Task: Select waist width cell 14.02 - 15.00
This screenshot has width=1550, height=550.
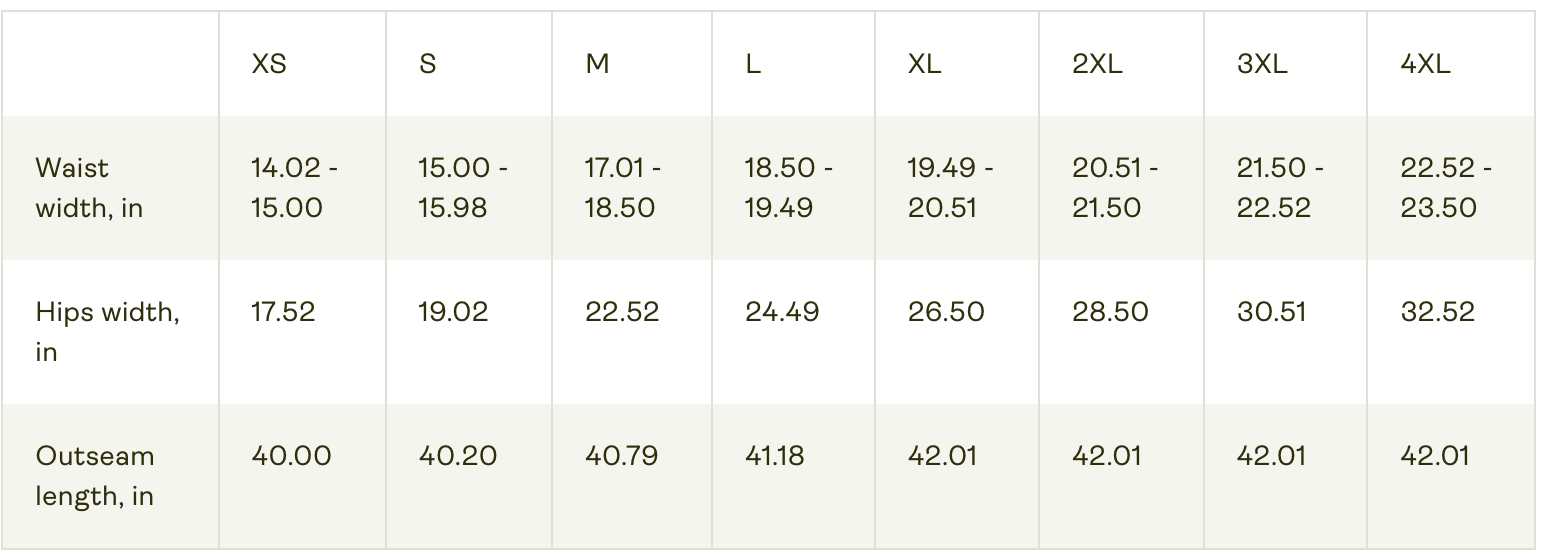Action: (x=294, y=188)
